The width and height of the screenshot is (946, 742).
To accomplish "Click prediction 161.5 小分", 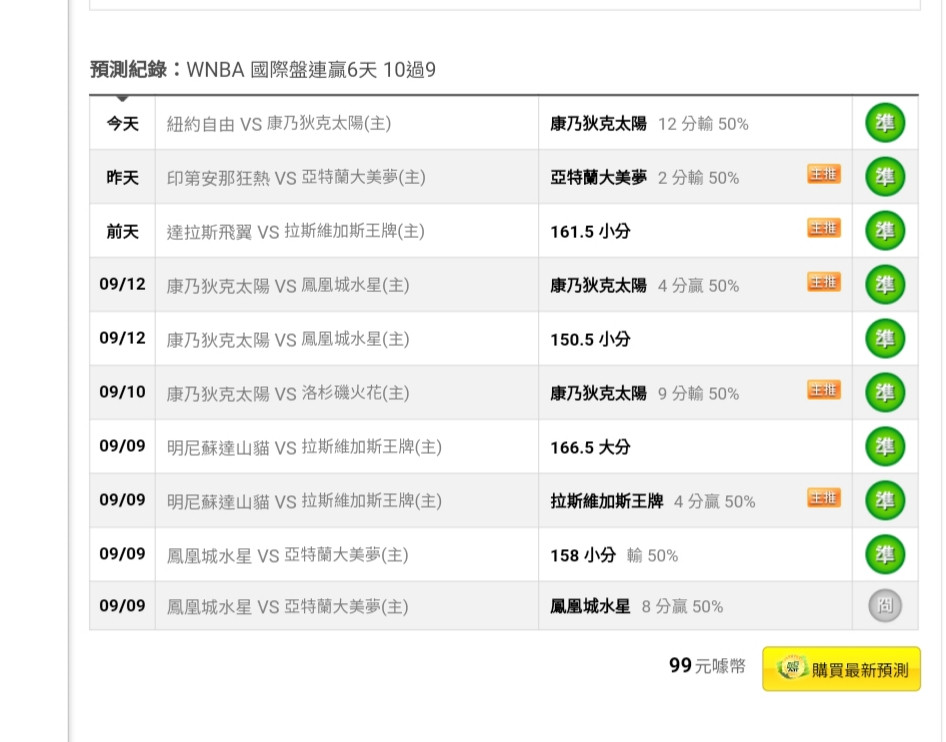I will (590, 231).
